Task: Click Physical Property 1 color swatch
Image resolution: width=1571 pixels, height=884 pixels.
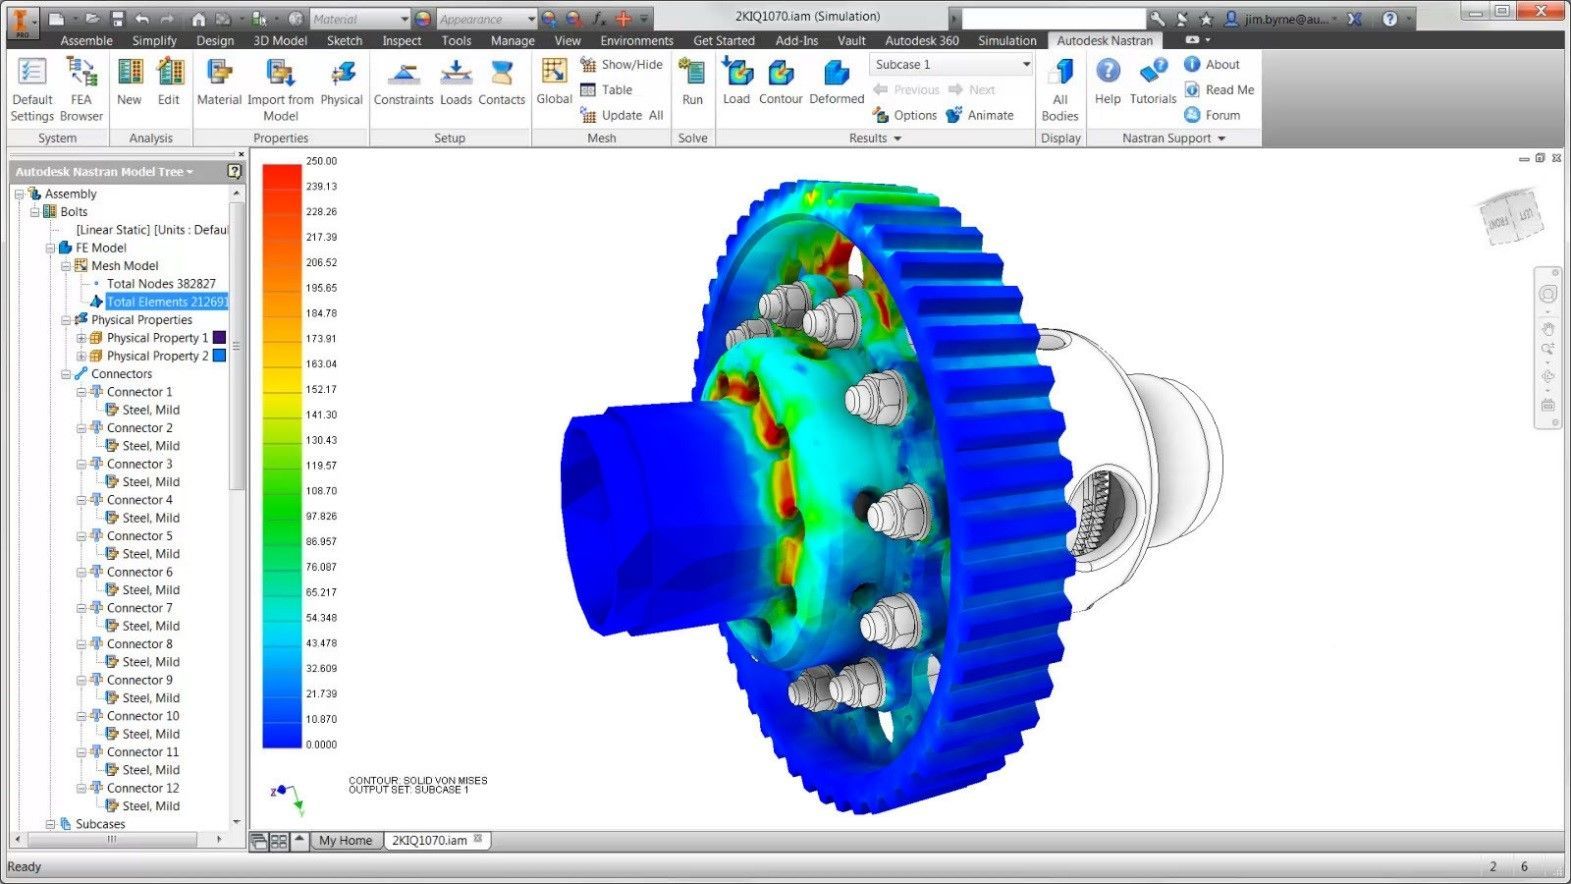Action: pyautogui.click(x=219, y=338)
